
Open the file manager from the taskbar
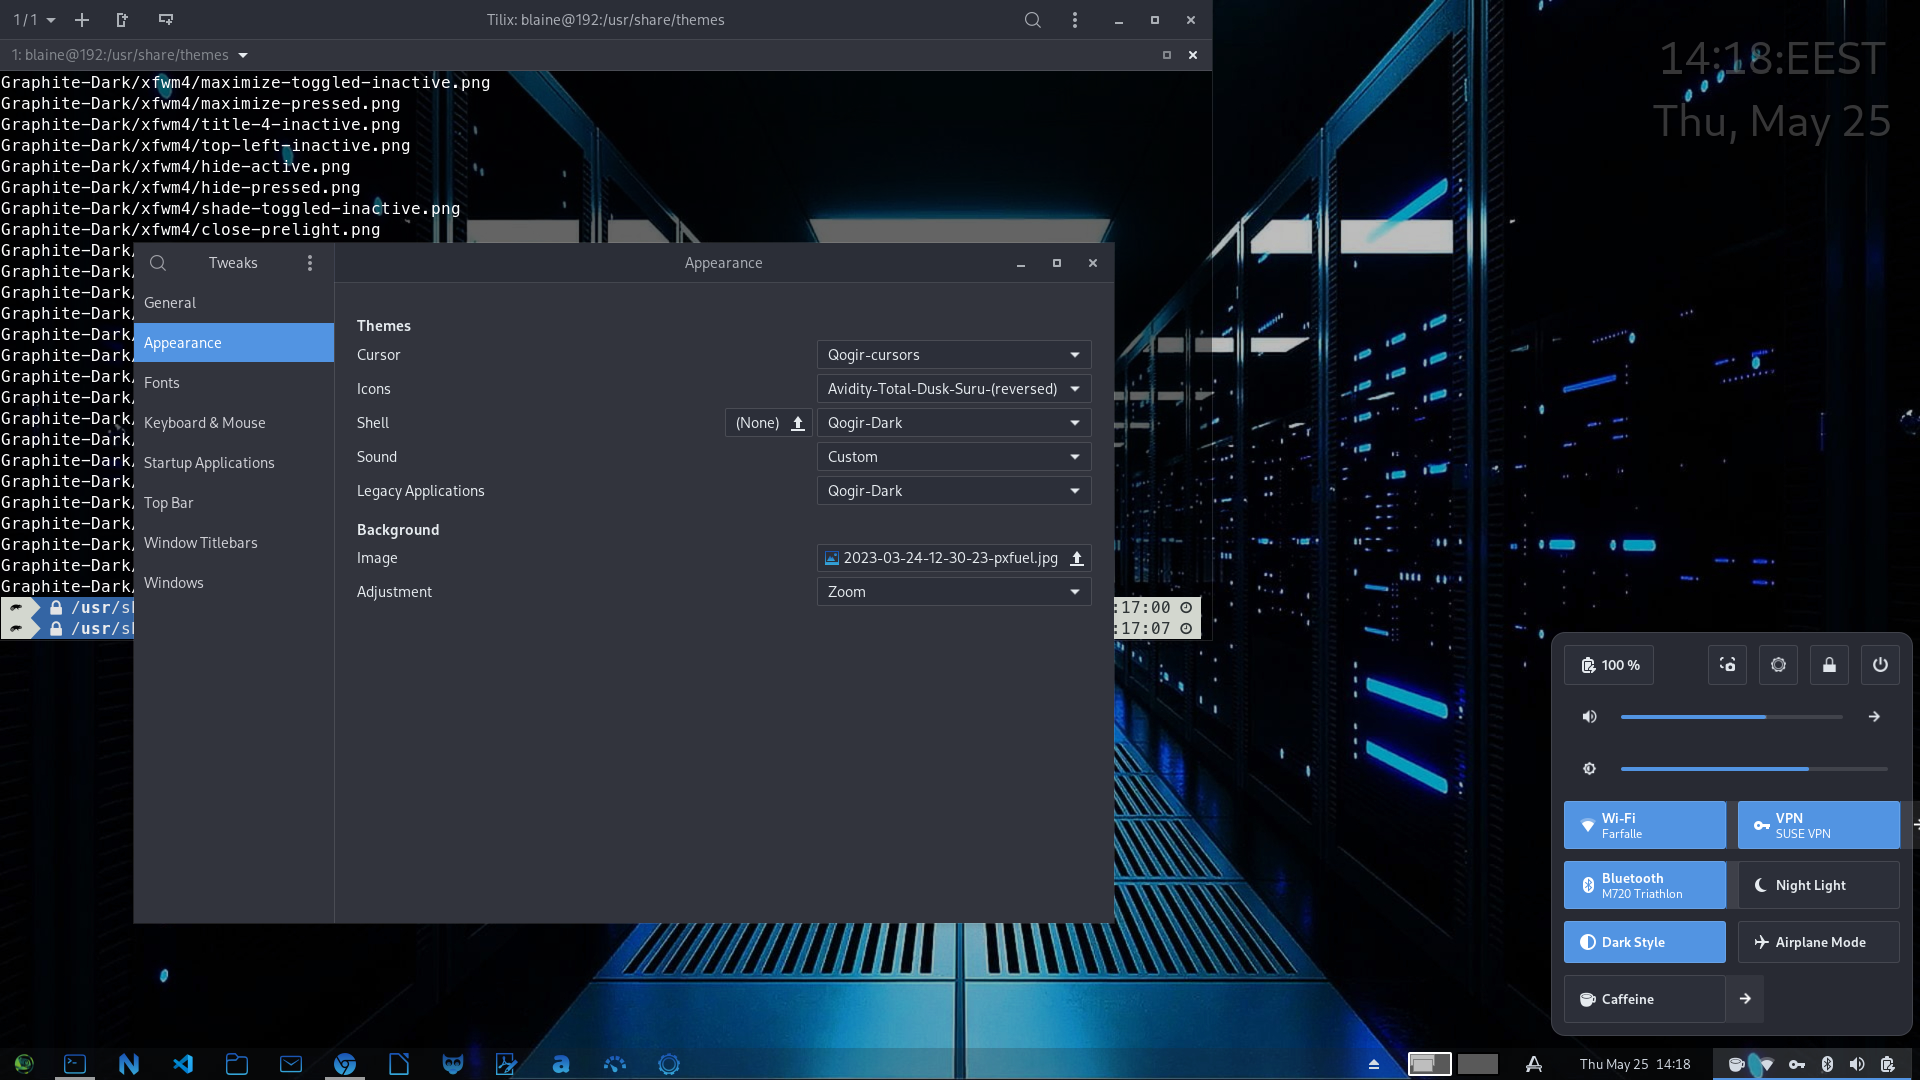pyautogui.click(x=237, y=1064)
